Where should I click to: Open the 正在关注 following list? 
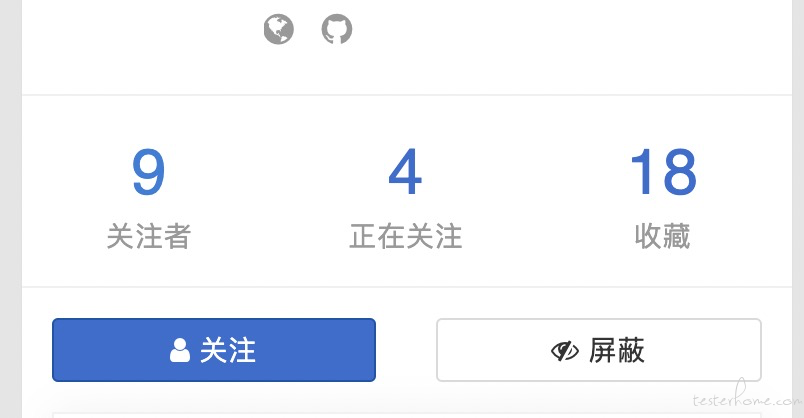pos(406,236)
